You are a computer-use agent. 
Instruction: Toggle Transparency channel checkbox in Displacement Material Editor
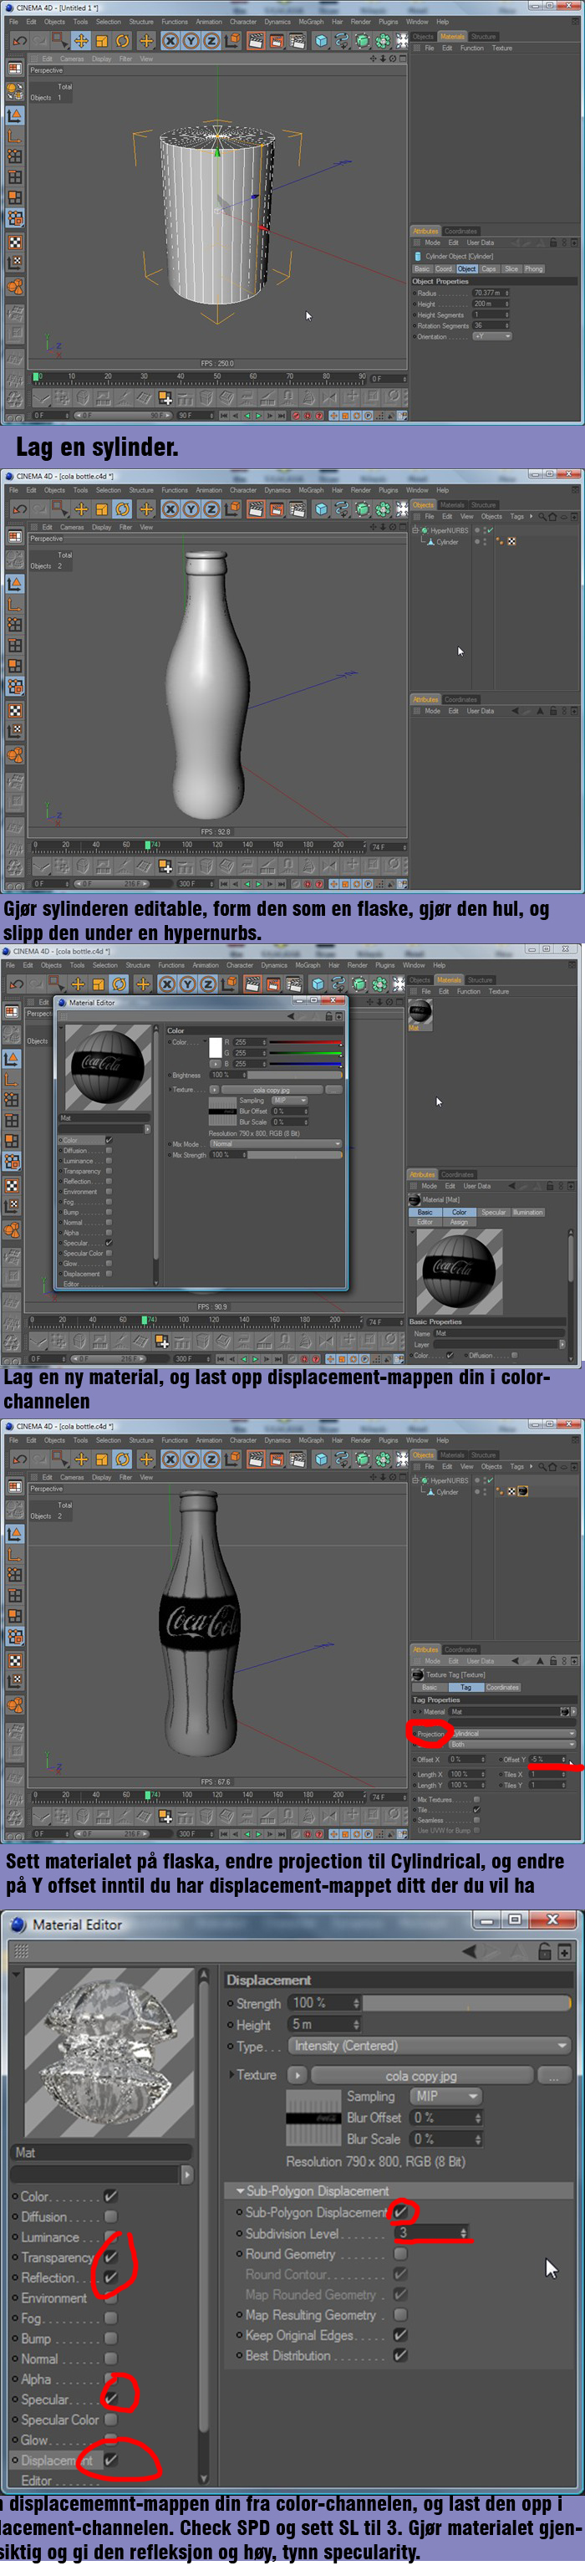[111, 2257]
